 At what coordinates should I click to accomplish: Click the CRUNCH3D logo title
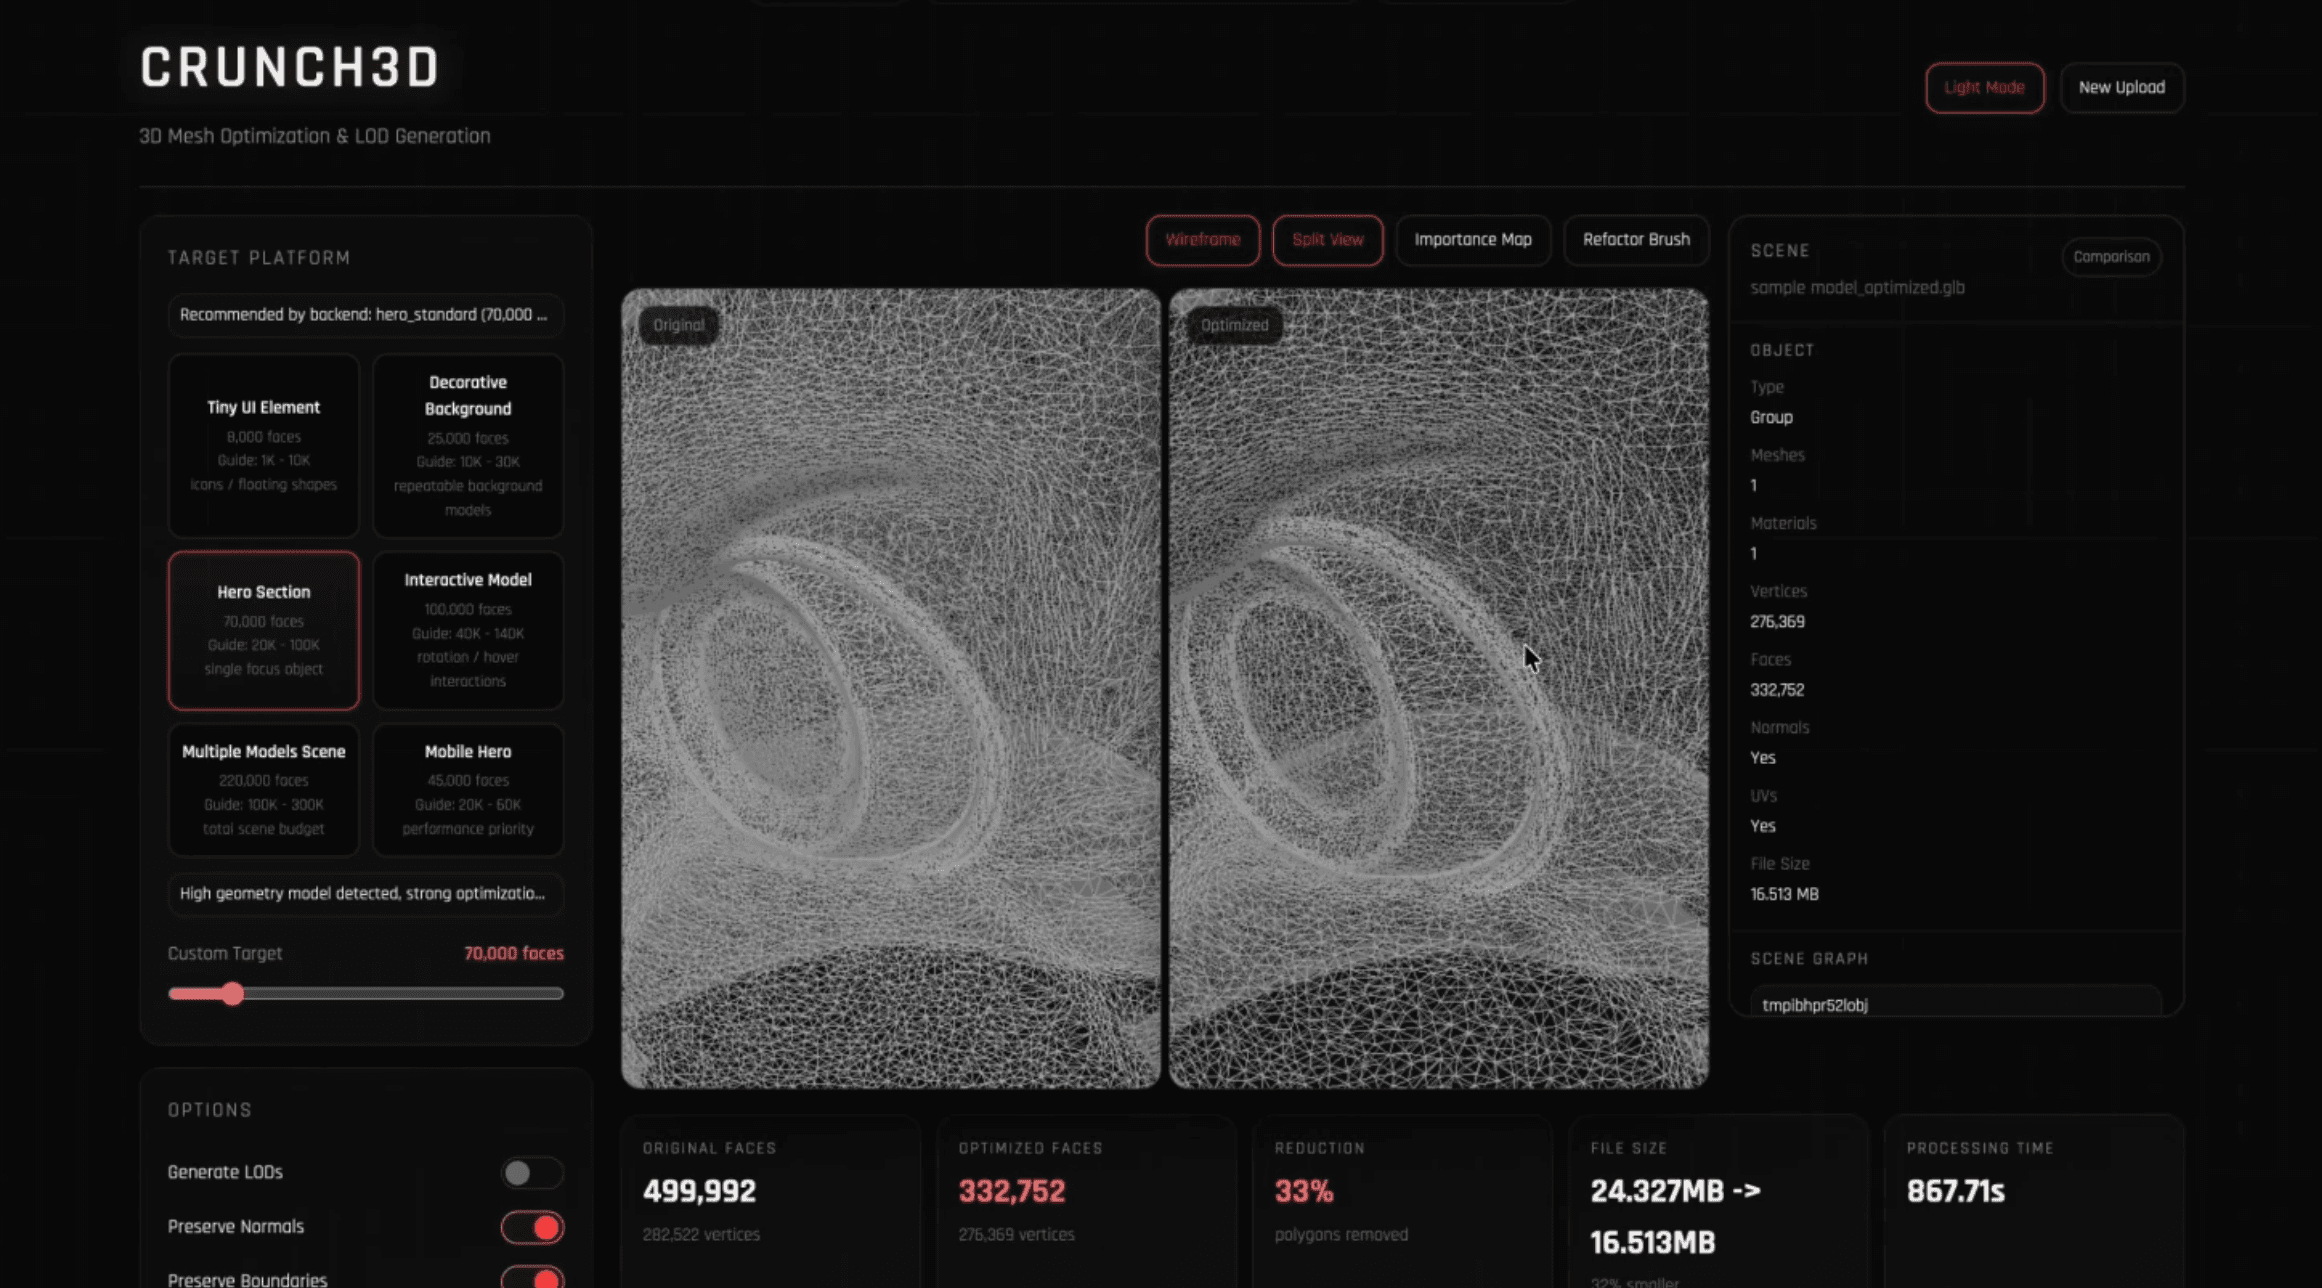289,68
